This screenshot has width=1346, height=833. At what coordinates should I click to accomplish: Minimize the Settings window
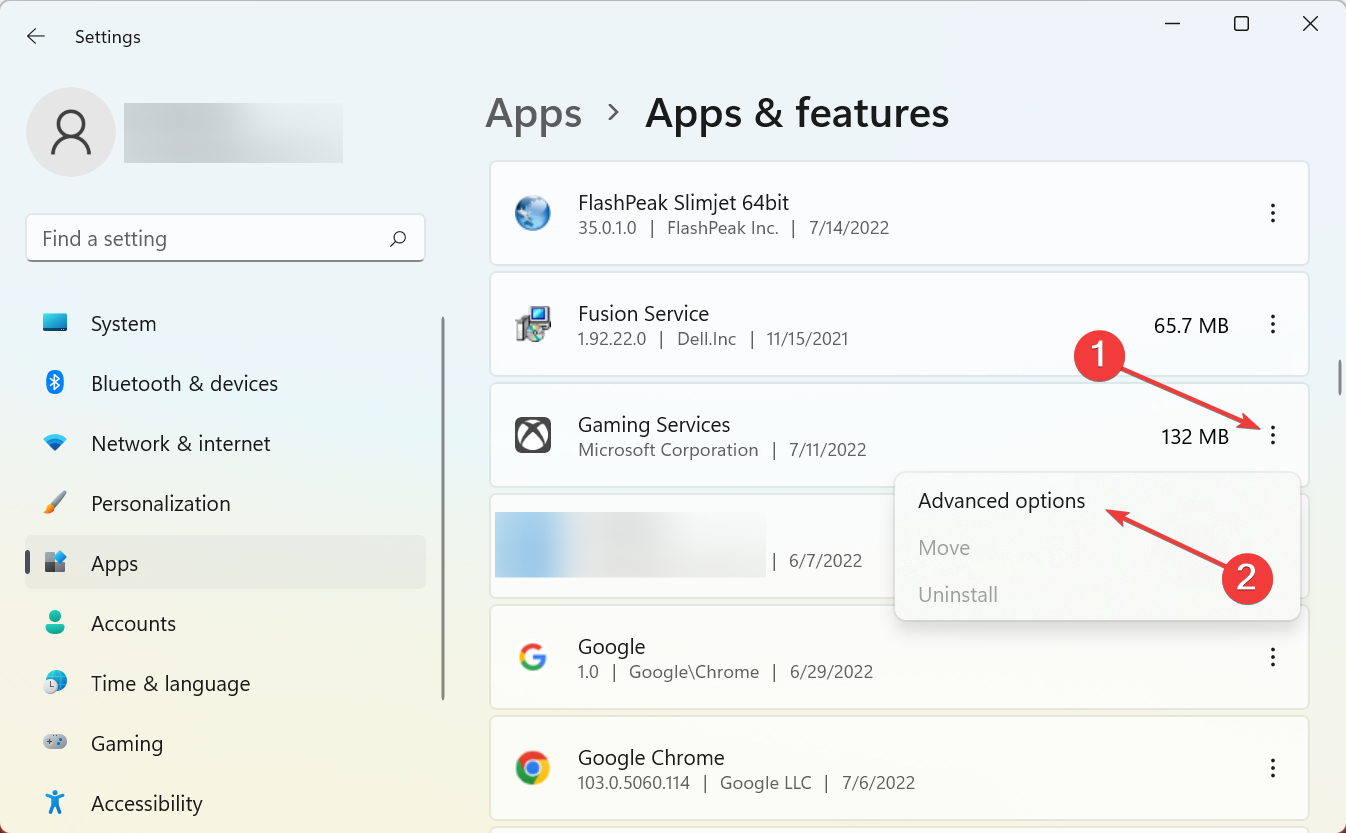click(x=1172, y=24)
